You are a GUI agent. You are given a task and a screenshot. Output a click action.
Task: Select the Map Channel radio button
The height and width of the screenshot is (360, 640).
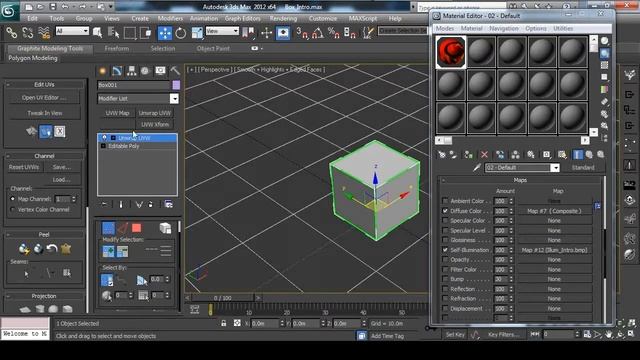pos(13,199)
